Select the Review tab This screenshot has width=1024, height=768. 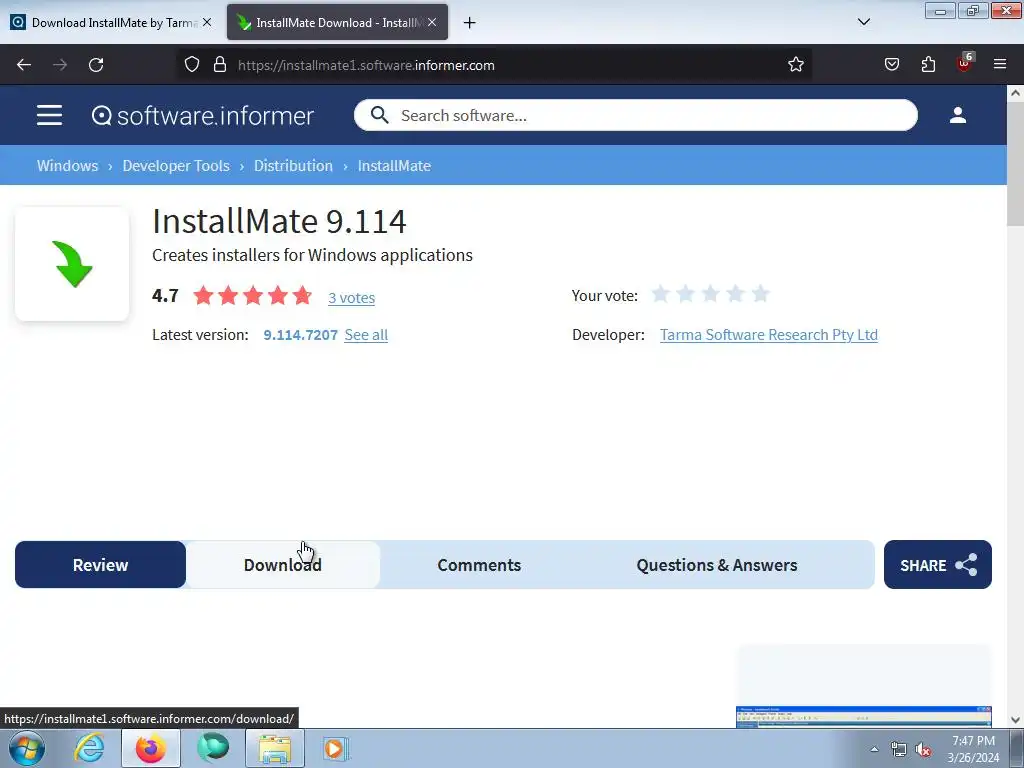pyautogui.click(x=100, y=565)
